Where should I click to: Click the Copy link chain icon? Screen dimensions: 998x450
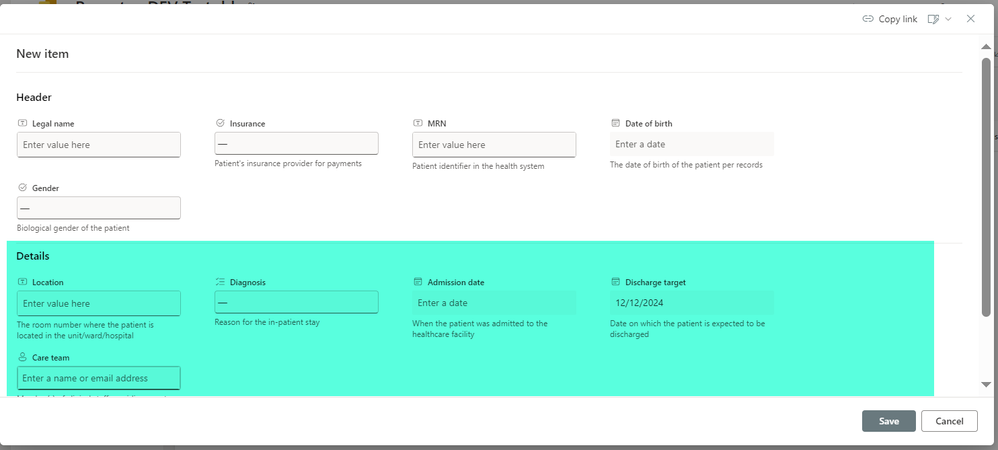(868, 19)
